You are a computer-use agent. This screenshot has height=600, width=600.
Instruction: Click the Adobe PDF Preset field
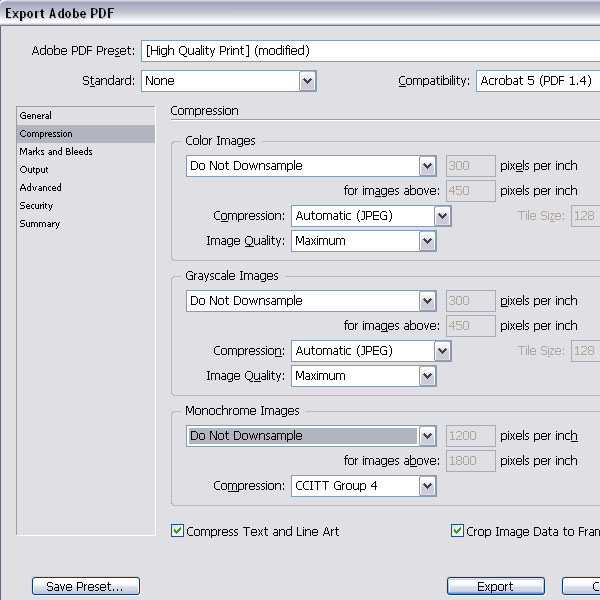coord(370,51)
